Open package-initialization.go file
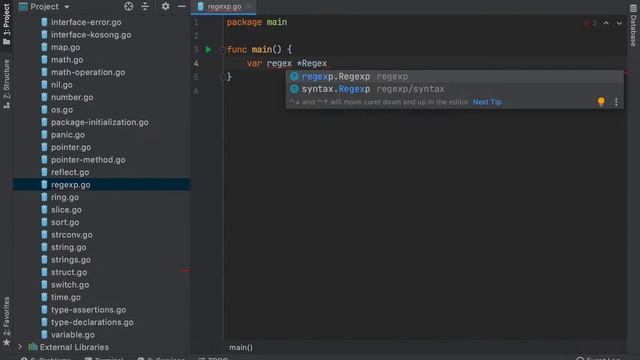Viewport: 640px width, 360px height. 100,122
